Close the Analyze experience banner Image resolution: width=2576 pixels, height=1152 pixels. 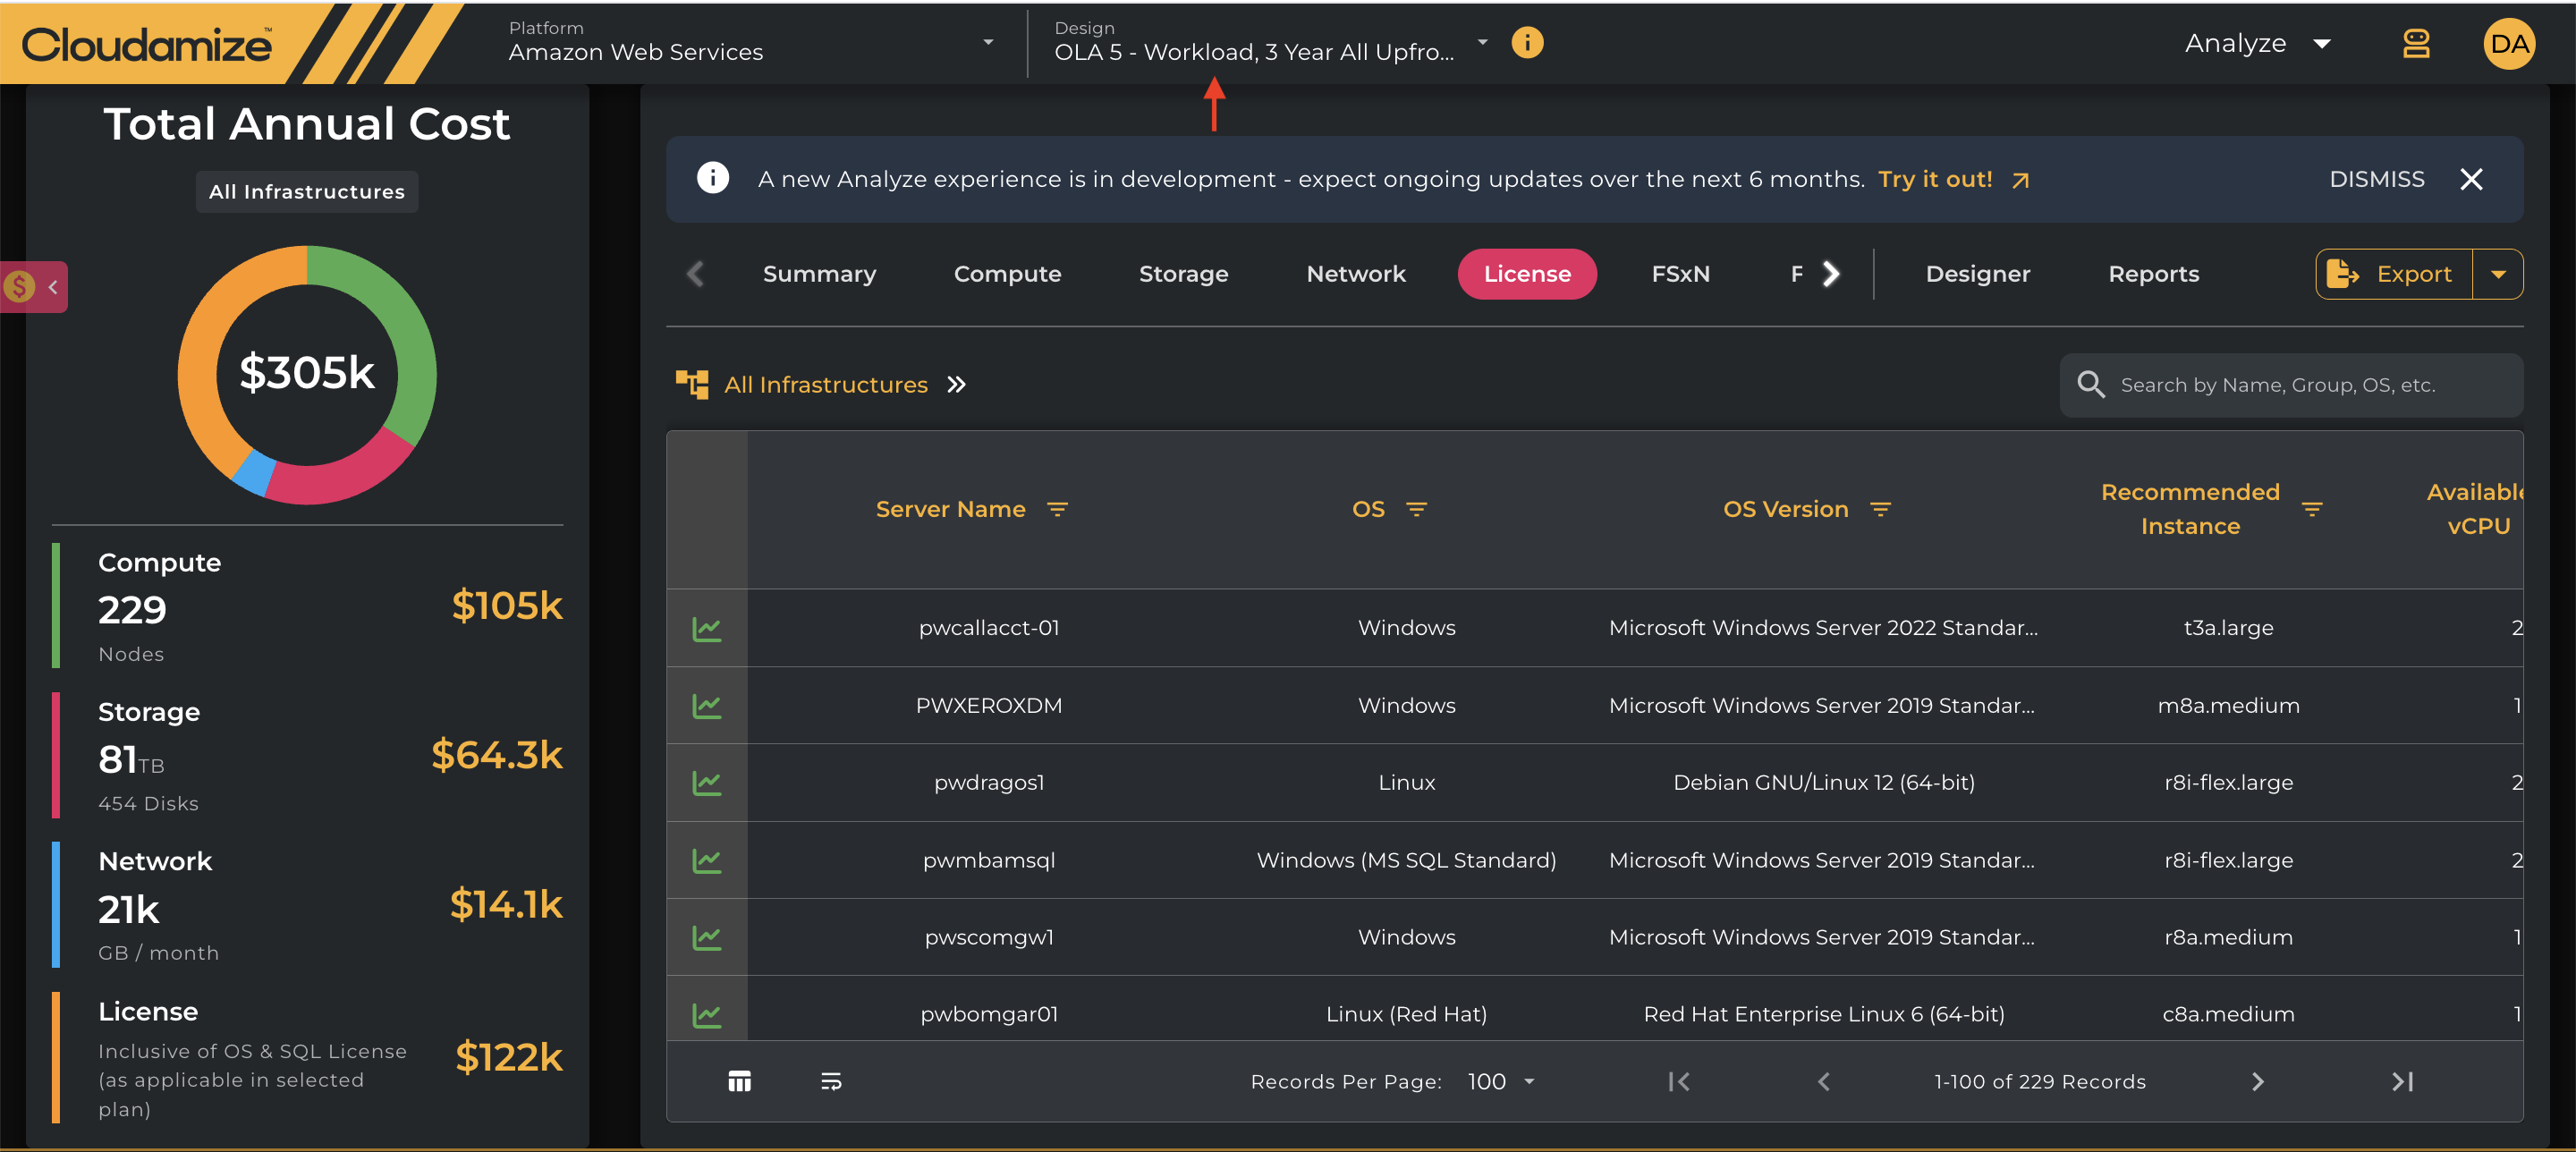pyautogui.click(x=2471, y=179)
